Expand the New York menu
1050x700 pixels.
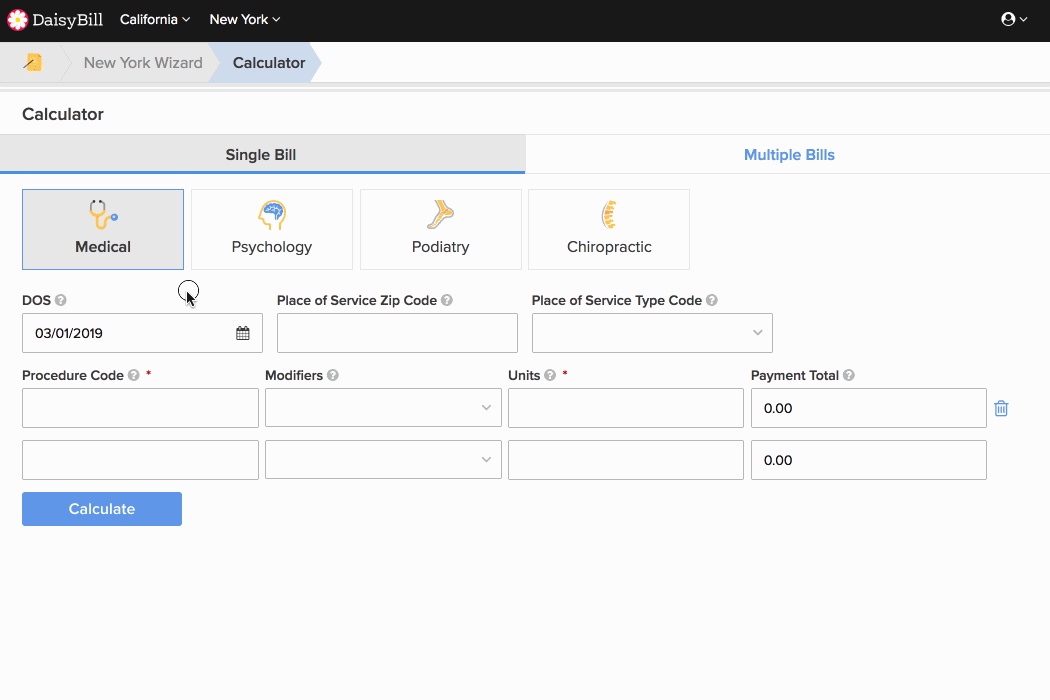tap(244, 19)
